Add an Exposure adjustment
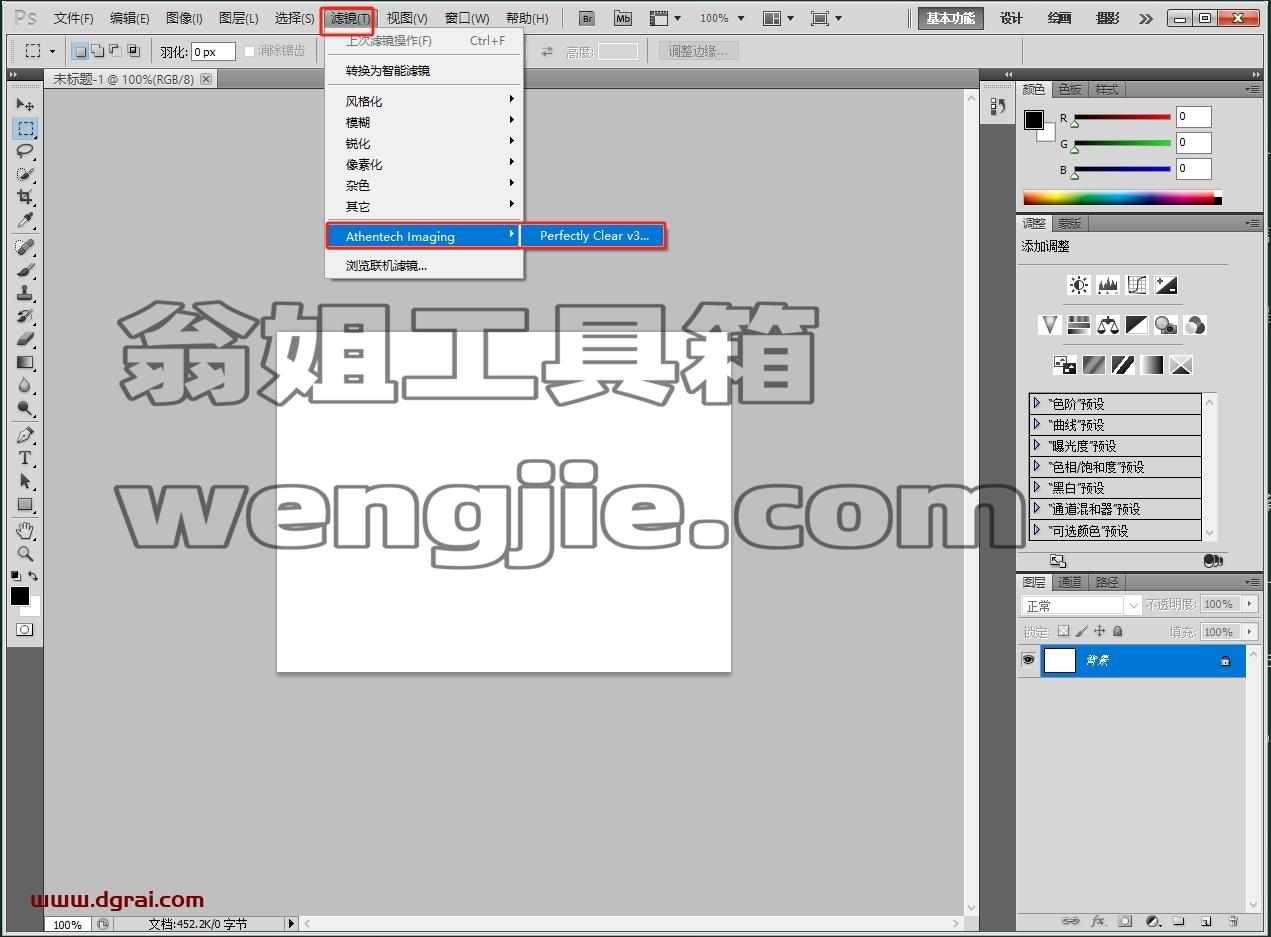 1166,285
